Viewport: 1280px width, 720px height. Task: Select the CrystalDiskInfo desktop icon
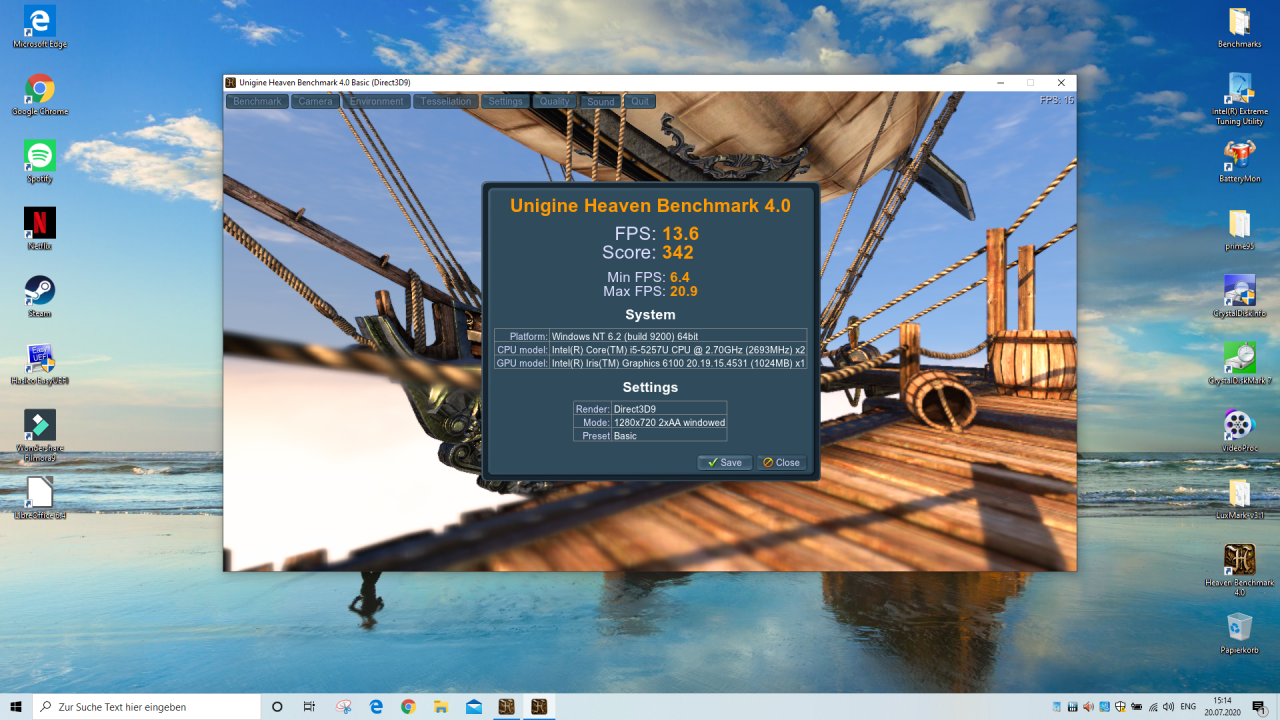(x=1239, y=291)
